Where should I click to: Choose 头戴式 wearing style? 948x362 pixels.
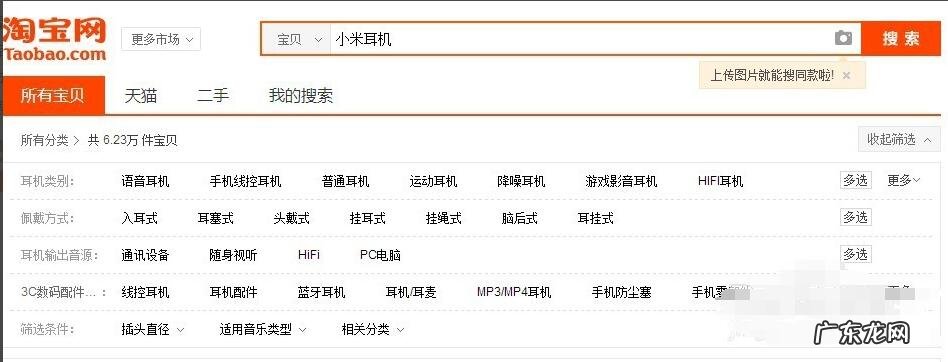click(x=291, y=218)
